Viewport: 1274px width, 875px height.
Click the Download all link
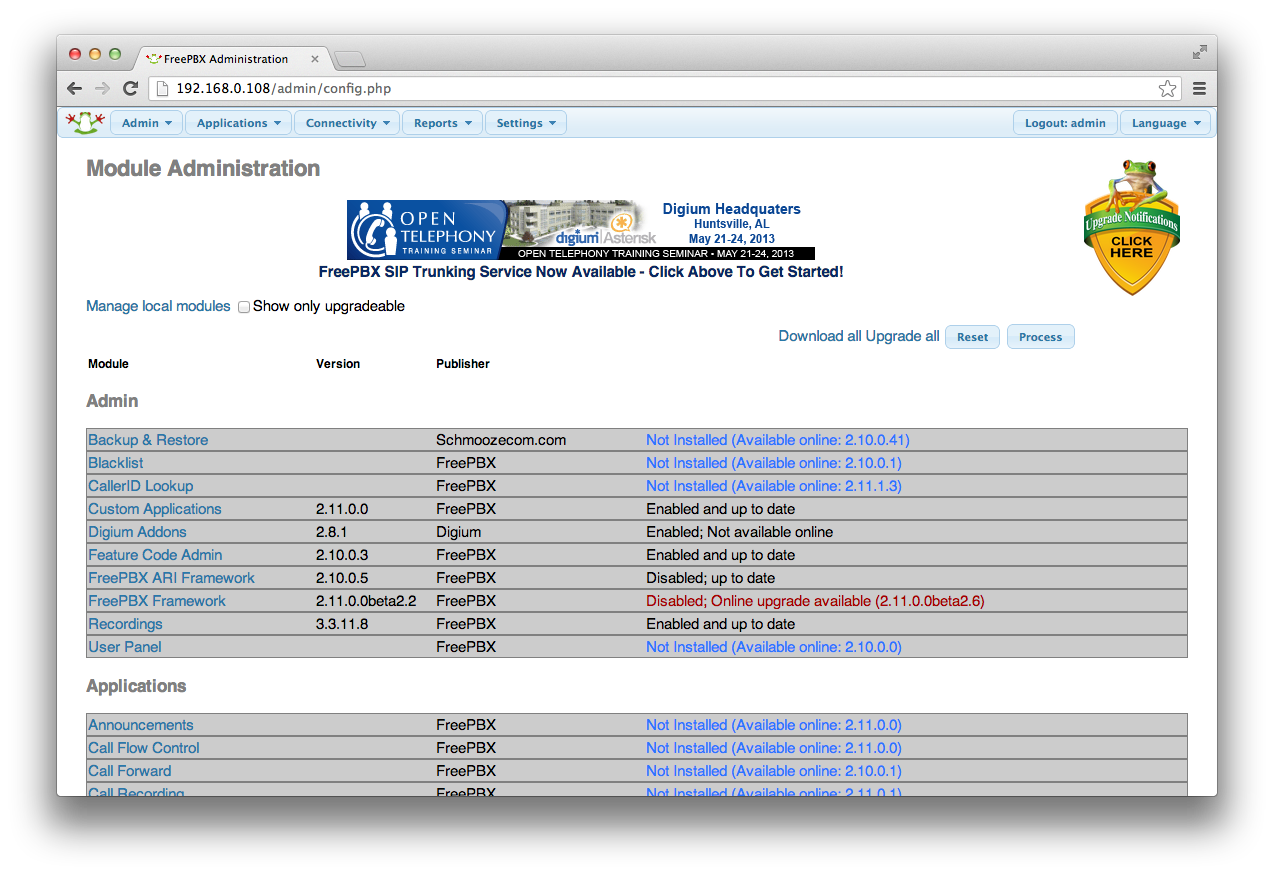point(820,336)
